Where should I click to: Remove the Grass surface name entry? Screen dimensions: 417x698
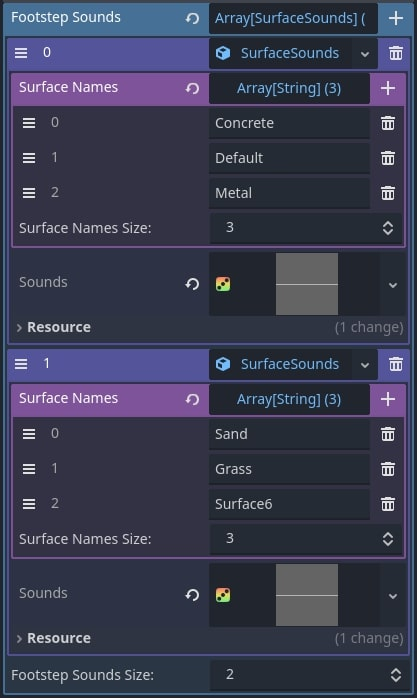pyautogui.click(x=388, y=469)
